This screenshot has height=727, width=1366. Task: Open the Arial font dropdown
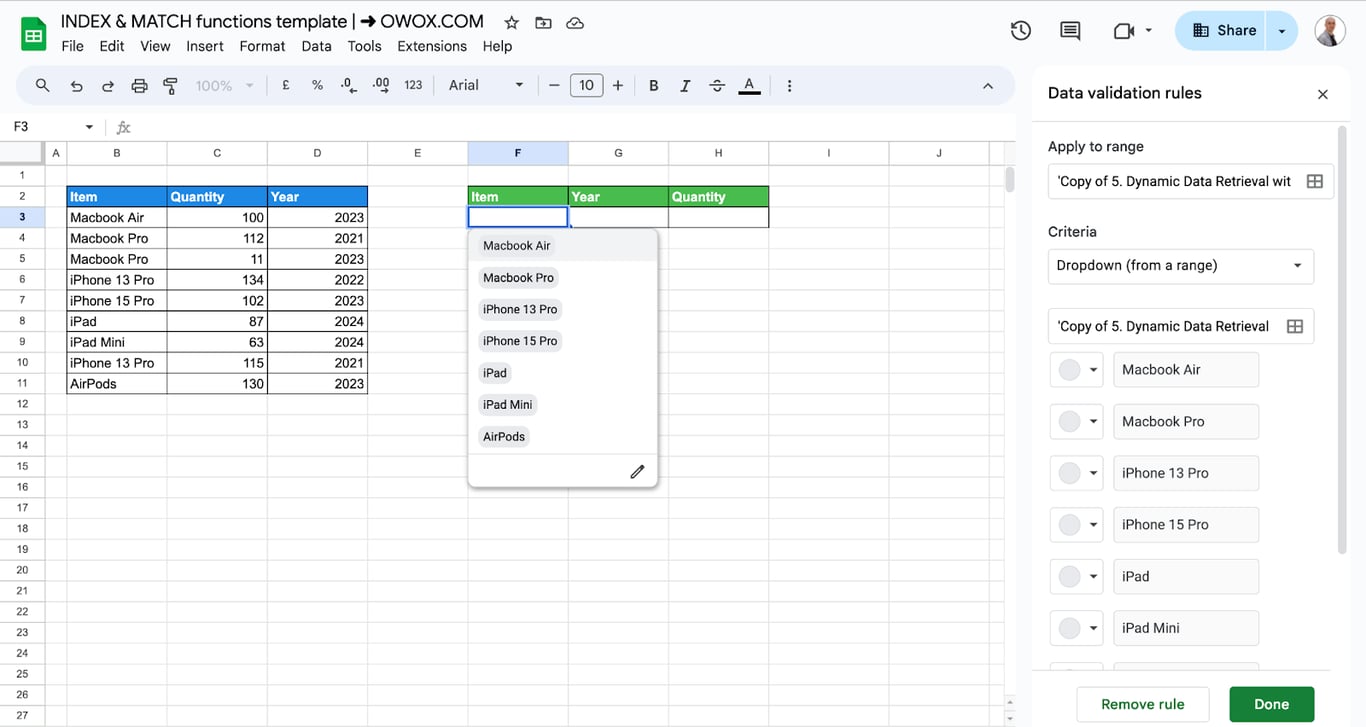(x=486, y=86)
